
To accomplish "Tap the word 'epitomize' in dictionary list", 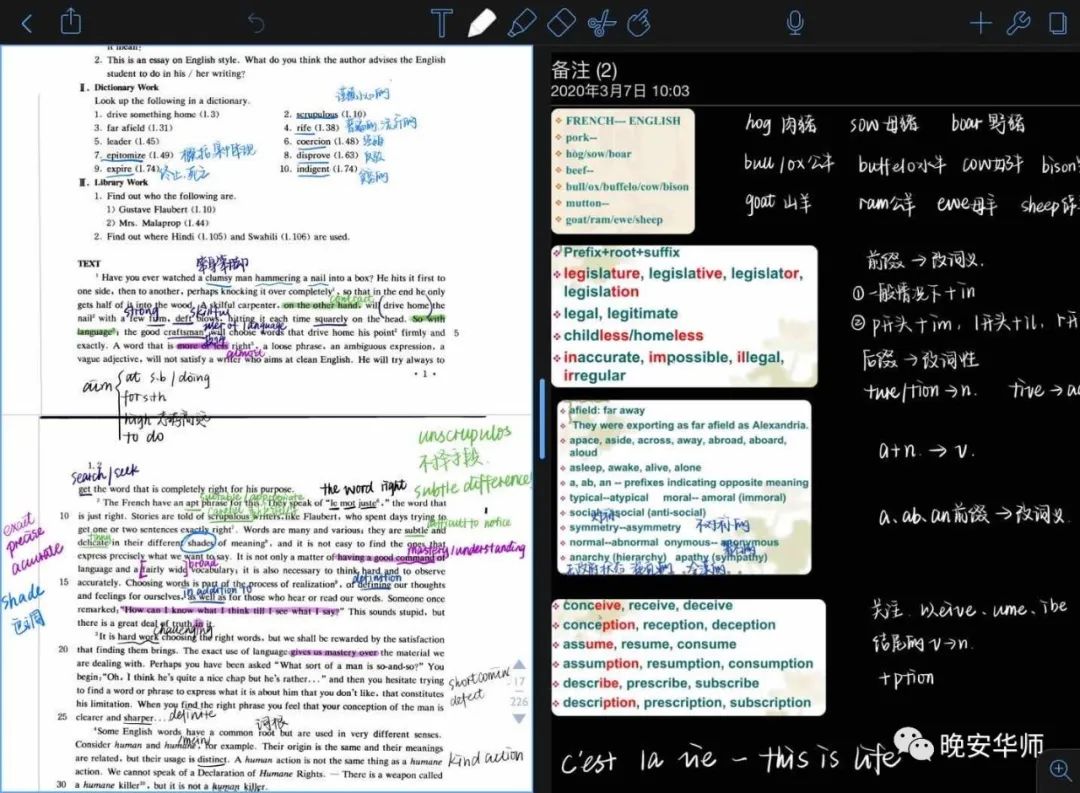I will point(125,155).
